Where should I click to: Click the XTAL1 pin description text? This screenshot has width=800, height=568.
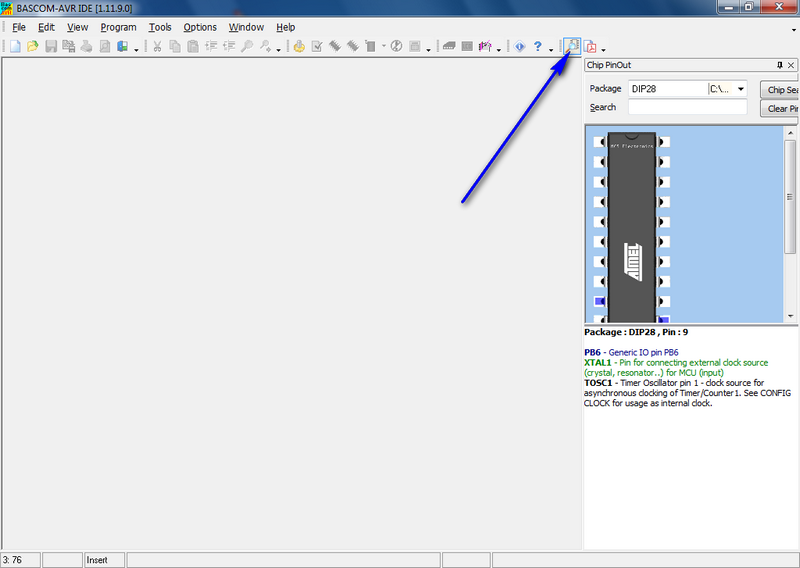point(676,367)
